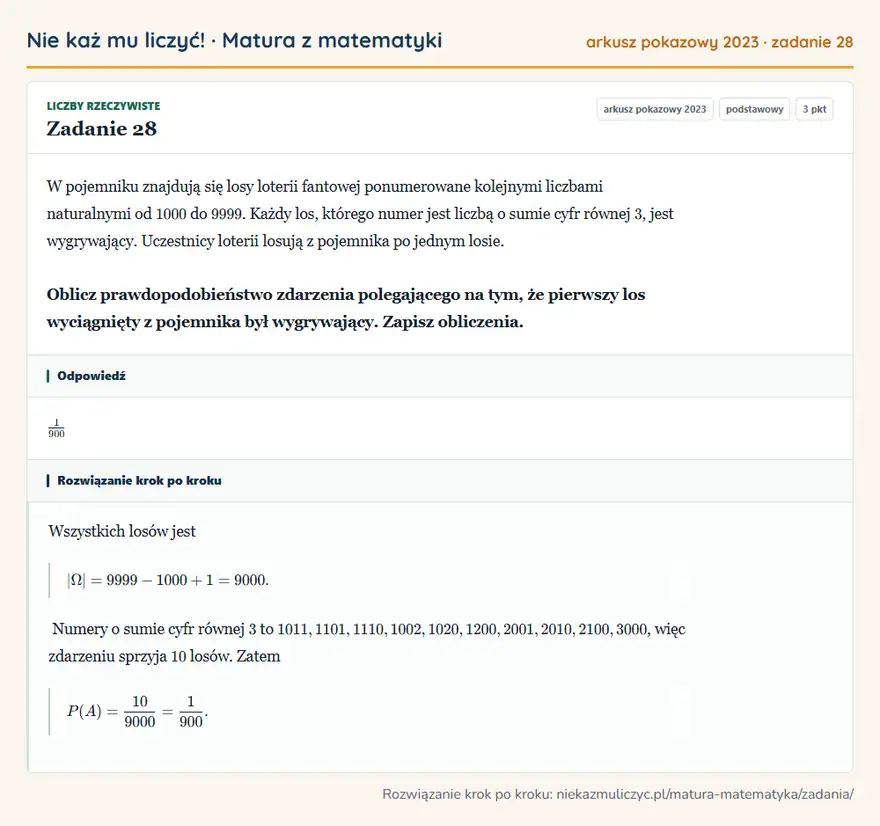Click the 'podstawowy' level tag
Viewport: 880px width, 826px height.
754,109
